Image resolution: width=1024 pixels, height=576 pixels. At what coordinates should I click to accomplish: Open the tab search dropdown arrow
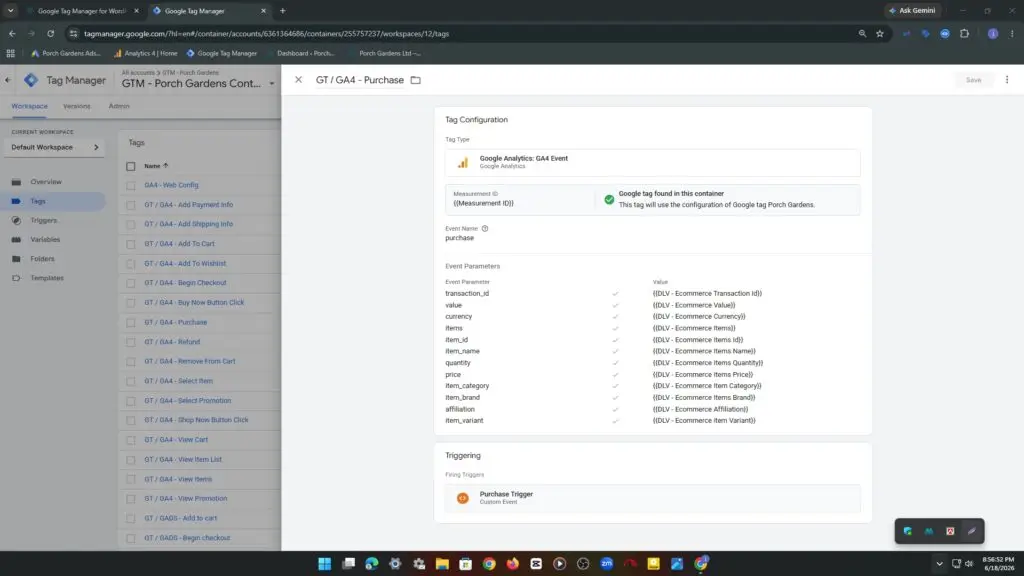10,10
